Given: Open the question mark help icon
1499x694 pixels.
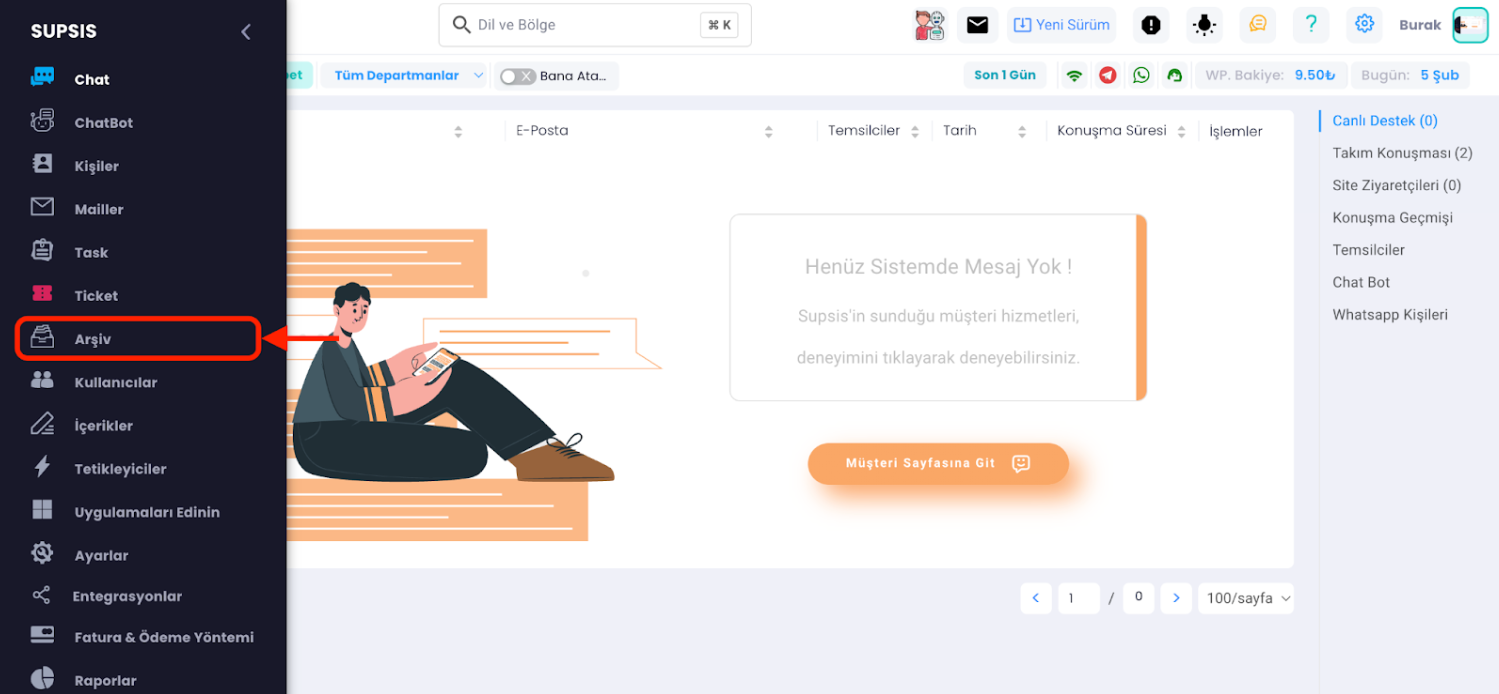Looking at the screenshot, I should [1311, 24].
